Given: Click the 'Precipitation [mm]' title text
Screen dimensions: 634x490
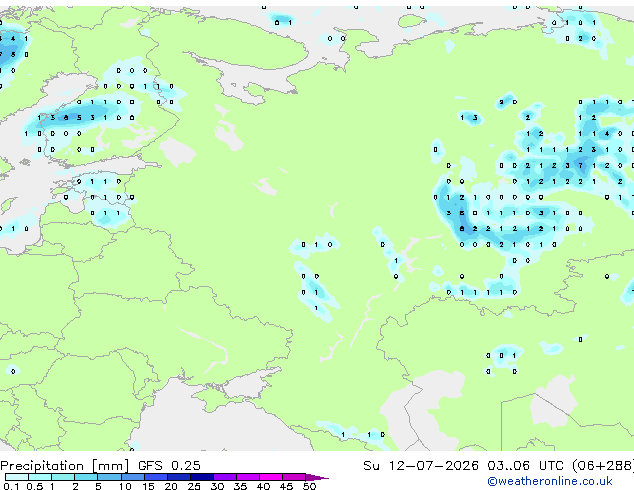Looking at the screenshot, I should pyautogui.click(x=65, y=466).
